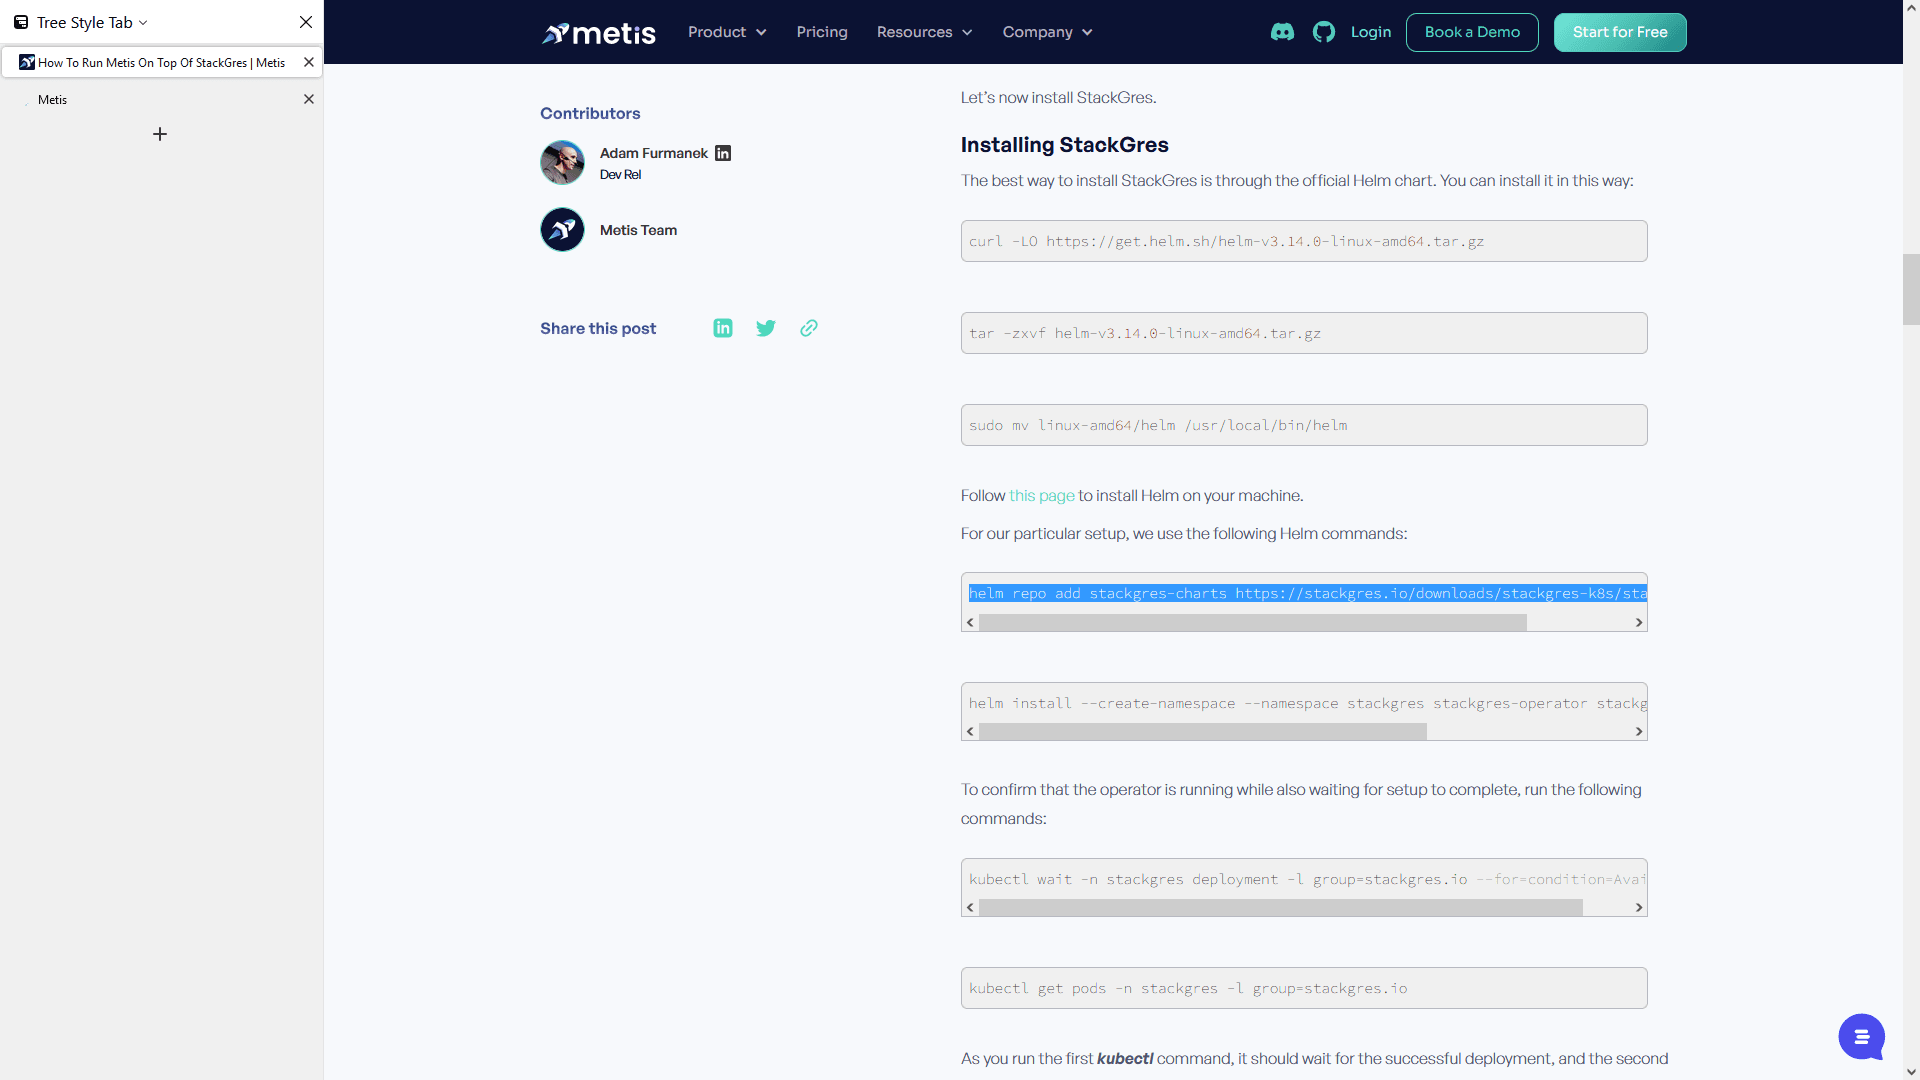Image resolution: width=1920 pixels, height=1080 pixels.
Task: Click Adam Furmanek's profile photo
Action: coord(562,162)
